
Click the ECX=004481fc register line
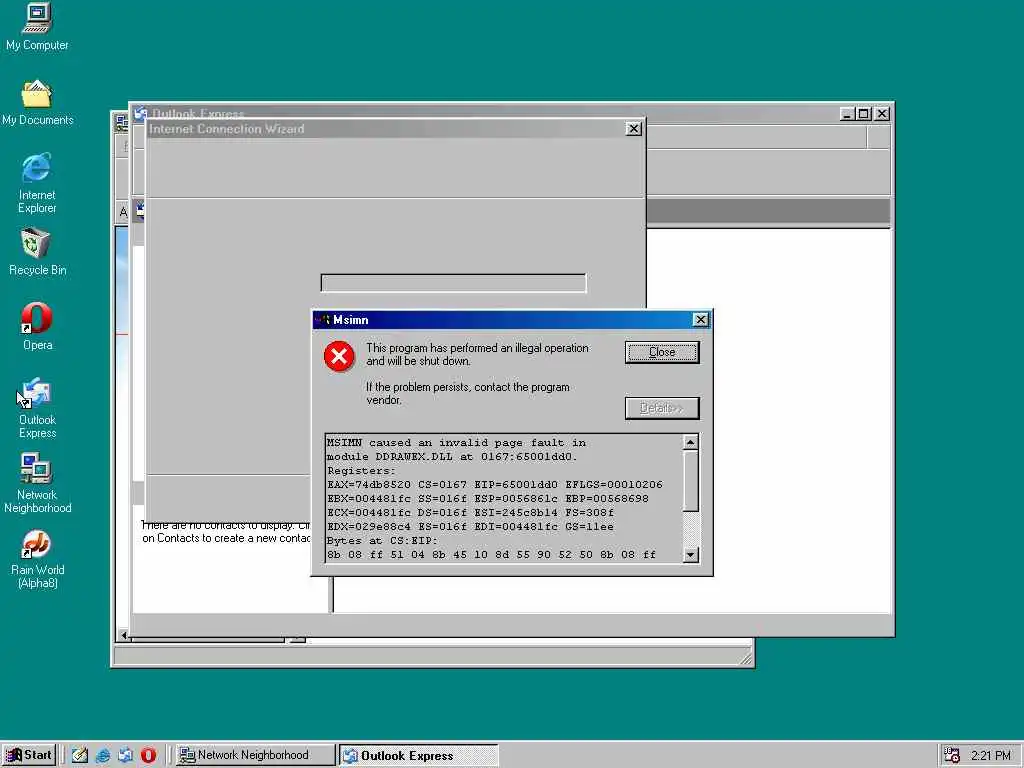click(470, 513)
